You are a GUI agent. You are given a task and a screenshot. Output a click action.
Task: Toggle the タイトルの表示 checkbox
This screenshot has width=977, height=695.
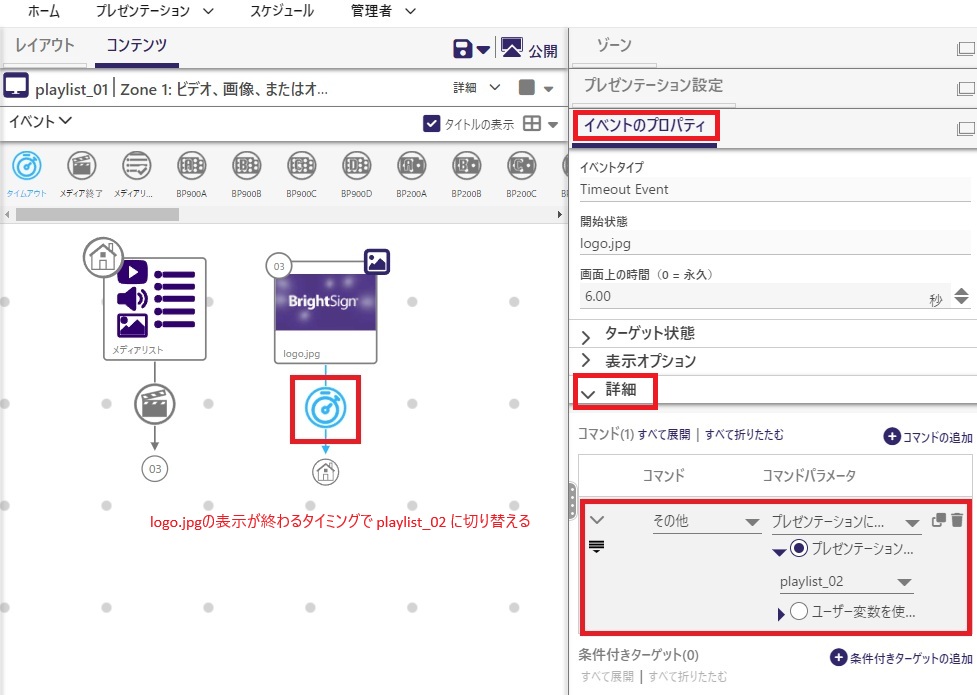pos(432,124)
